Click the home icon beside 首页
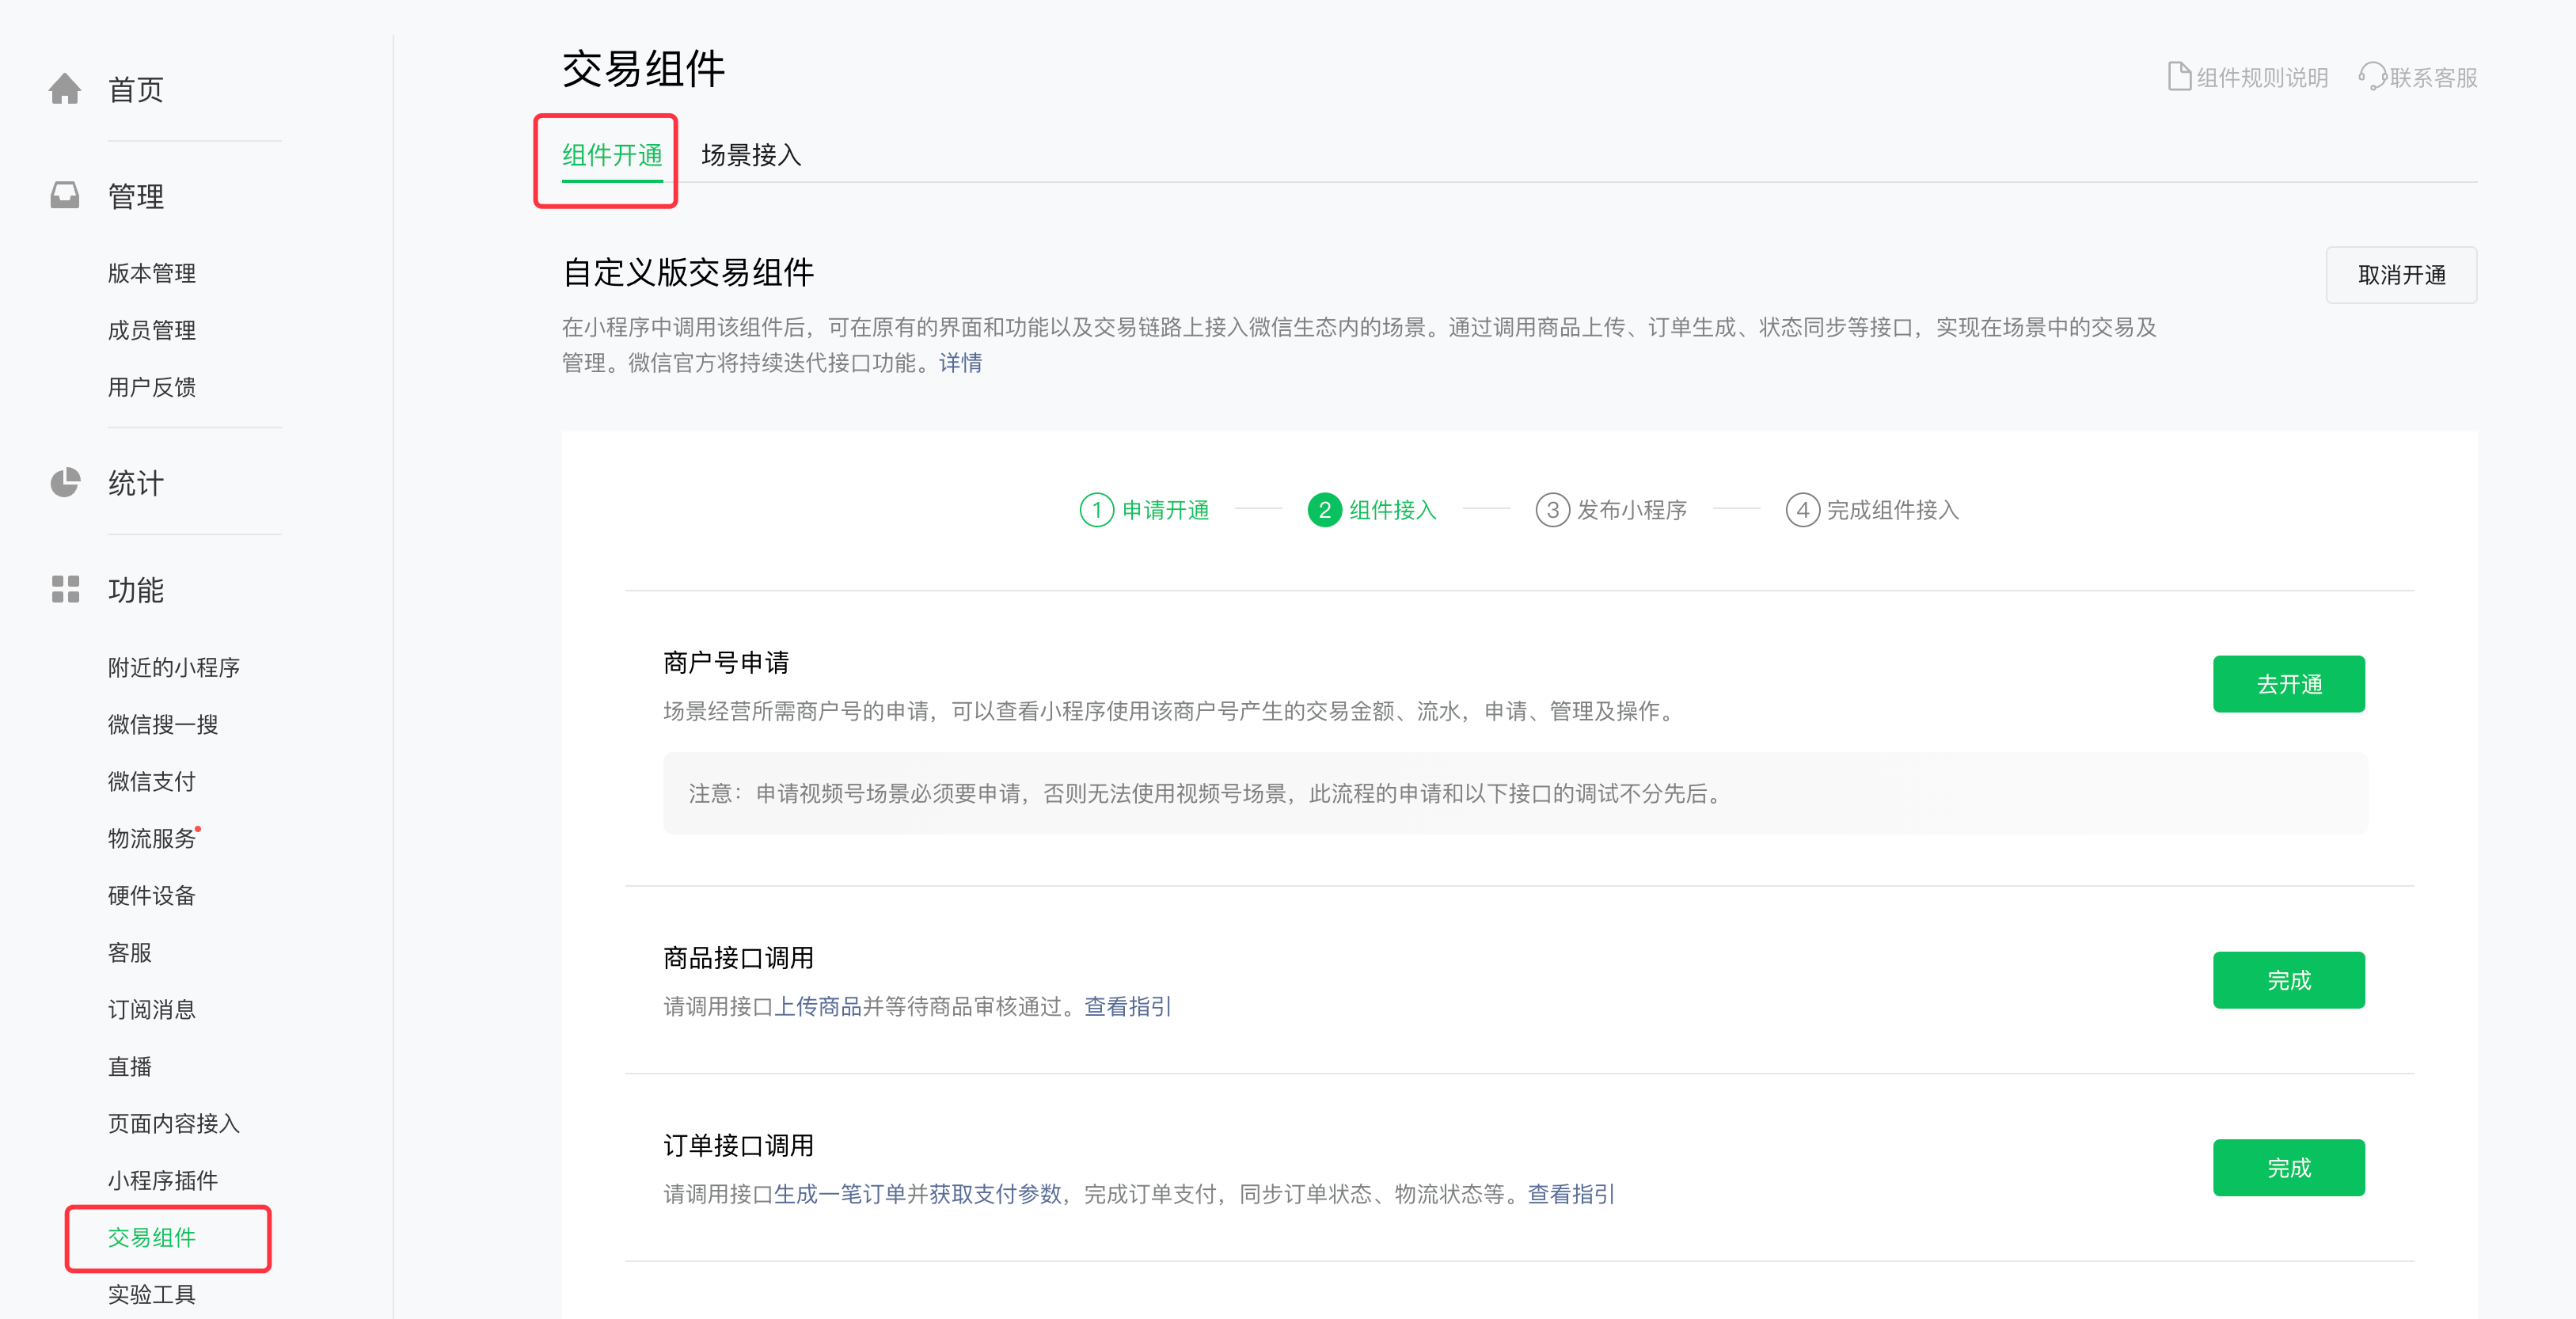This screenshot has height=1319, width=2576. pos(65,89)
